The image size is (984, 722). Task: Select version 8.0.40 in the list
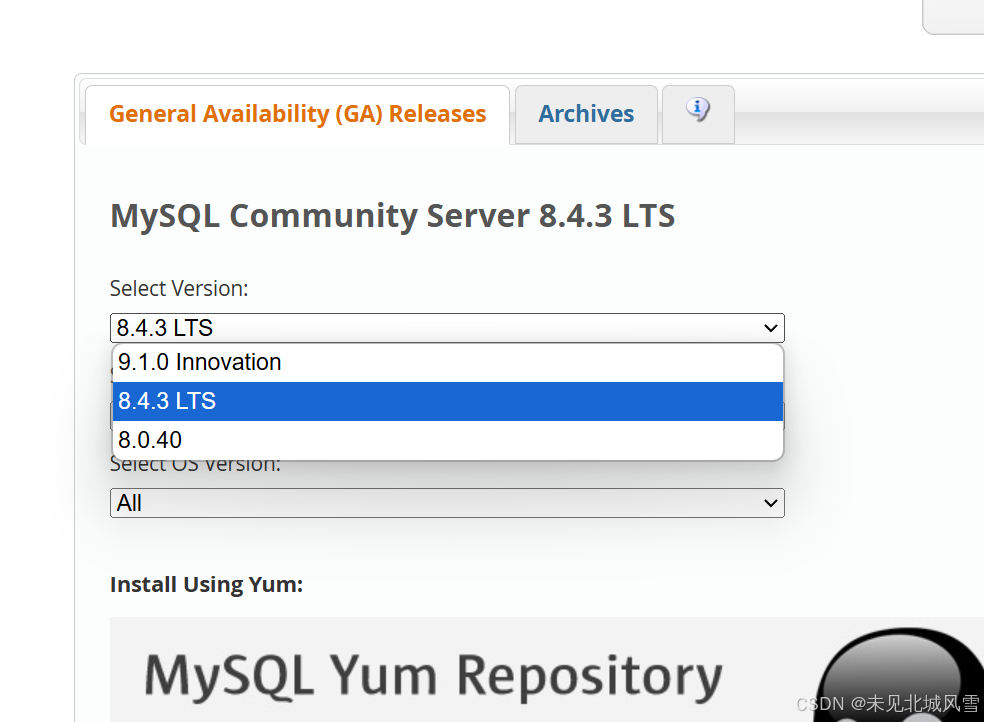tap(447, 440)
